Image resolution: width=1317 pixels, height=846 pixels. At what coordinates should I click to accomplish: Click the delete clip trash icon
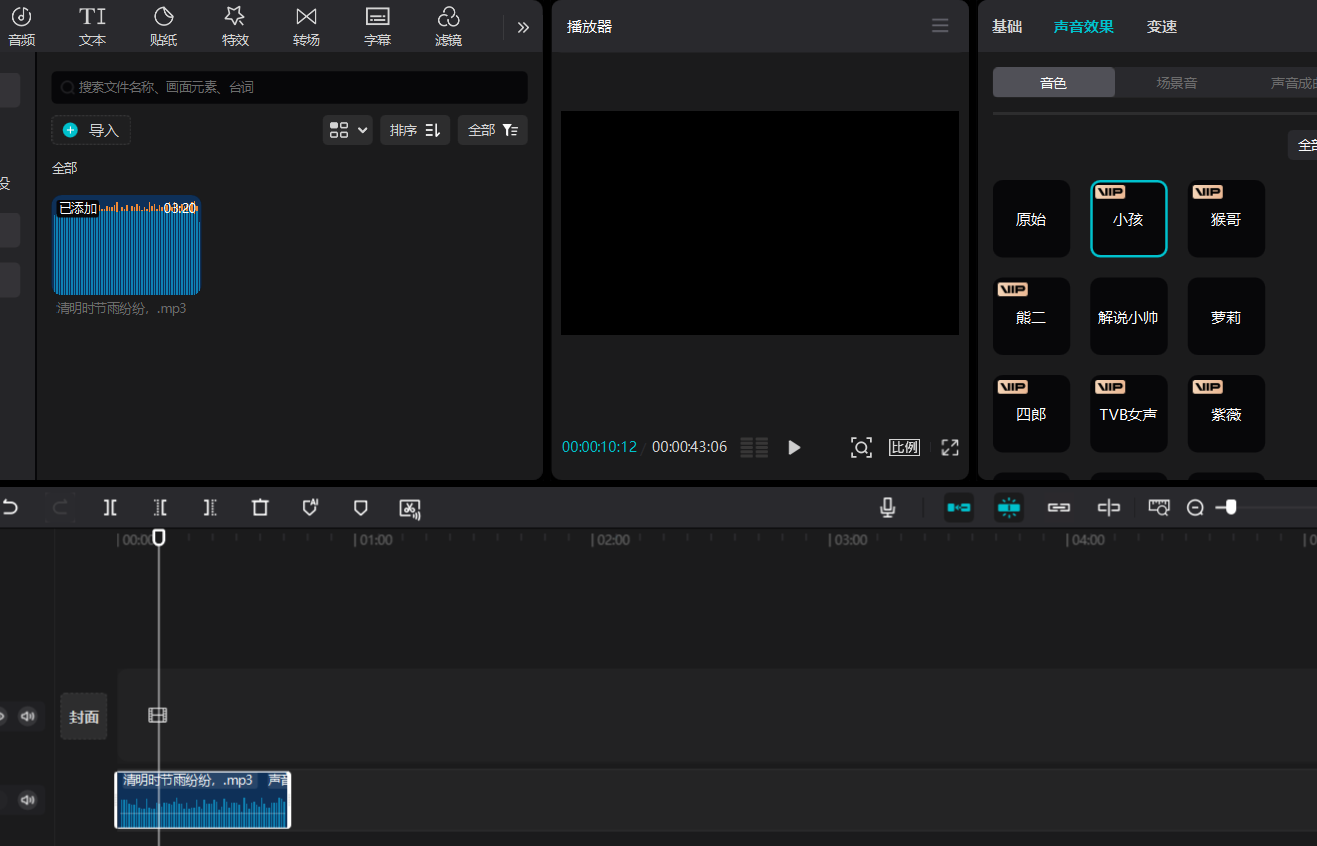260,507
